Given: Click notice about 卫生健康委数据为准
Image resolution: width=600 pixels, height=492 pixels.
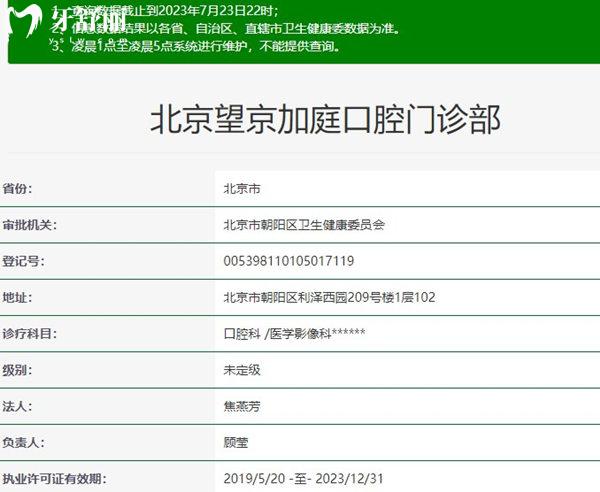Looking at the screenshot, I should (226, 29).
